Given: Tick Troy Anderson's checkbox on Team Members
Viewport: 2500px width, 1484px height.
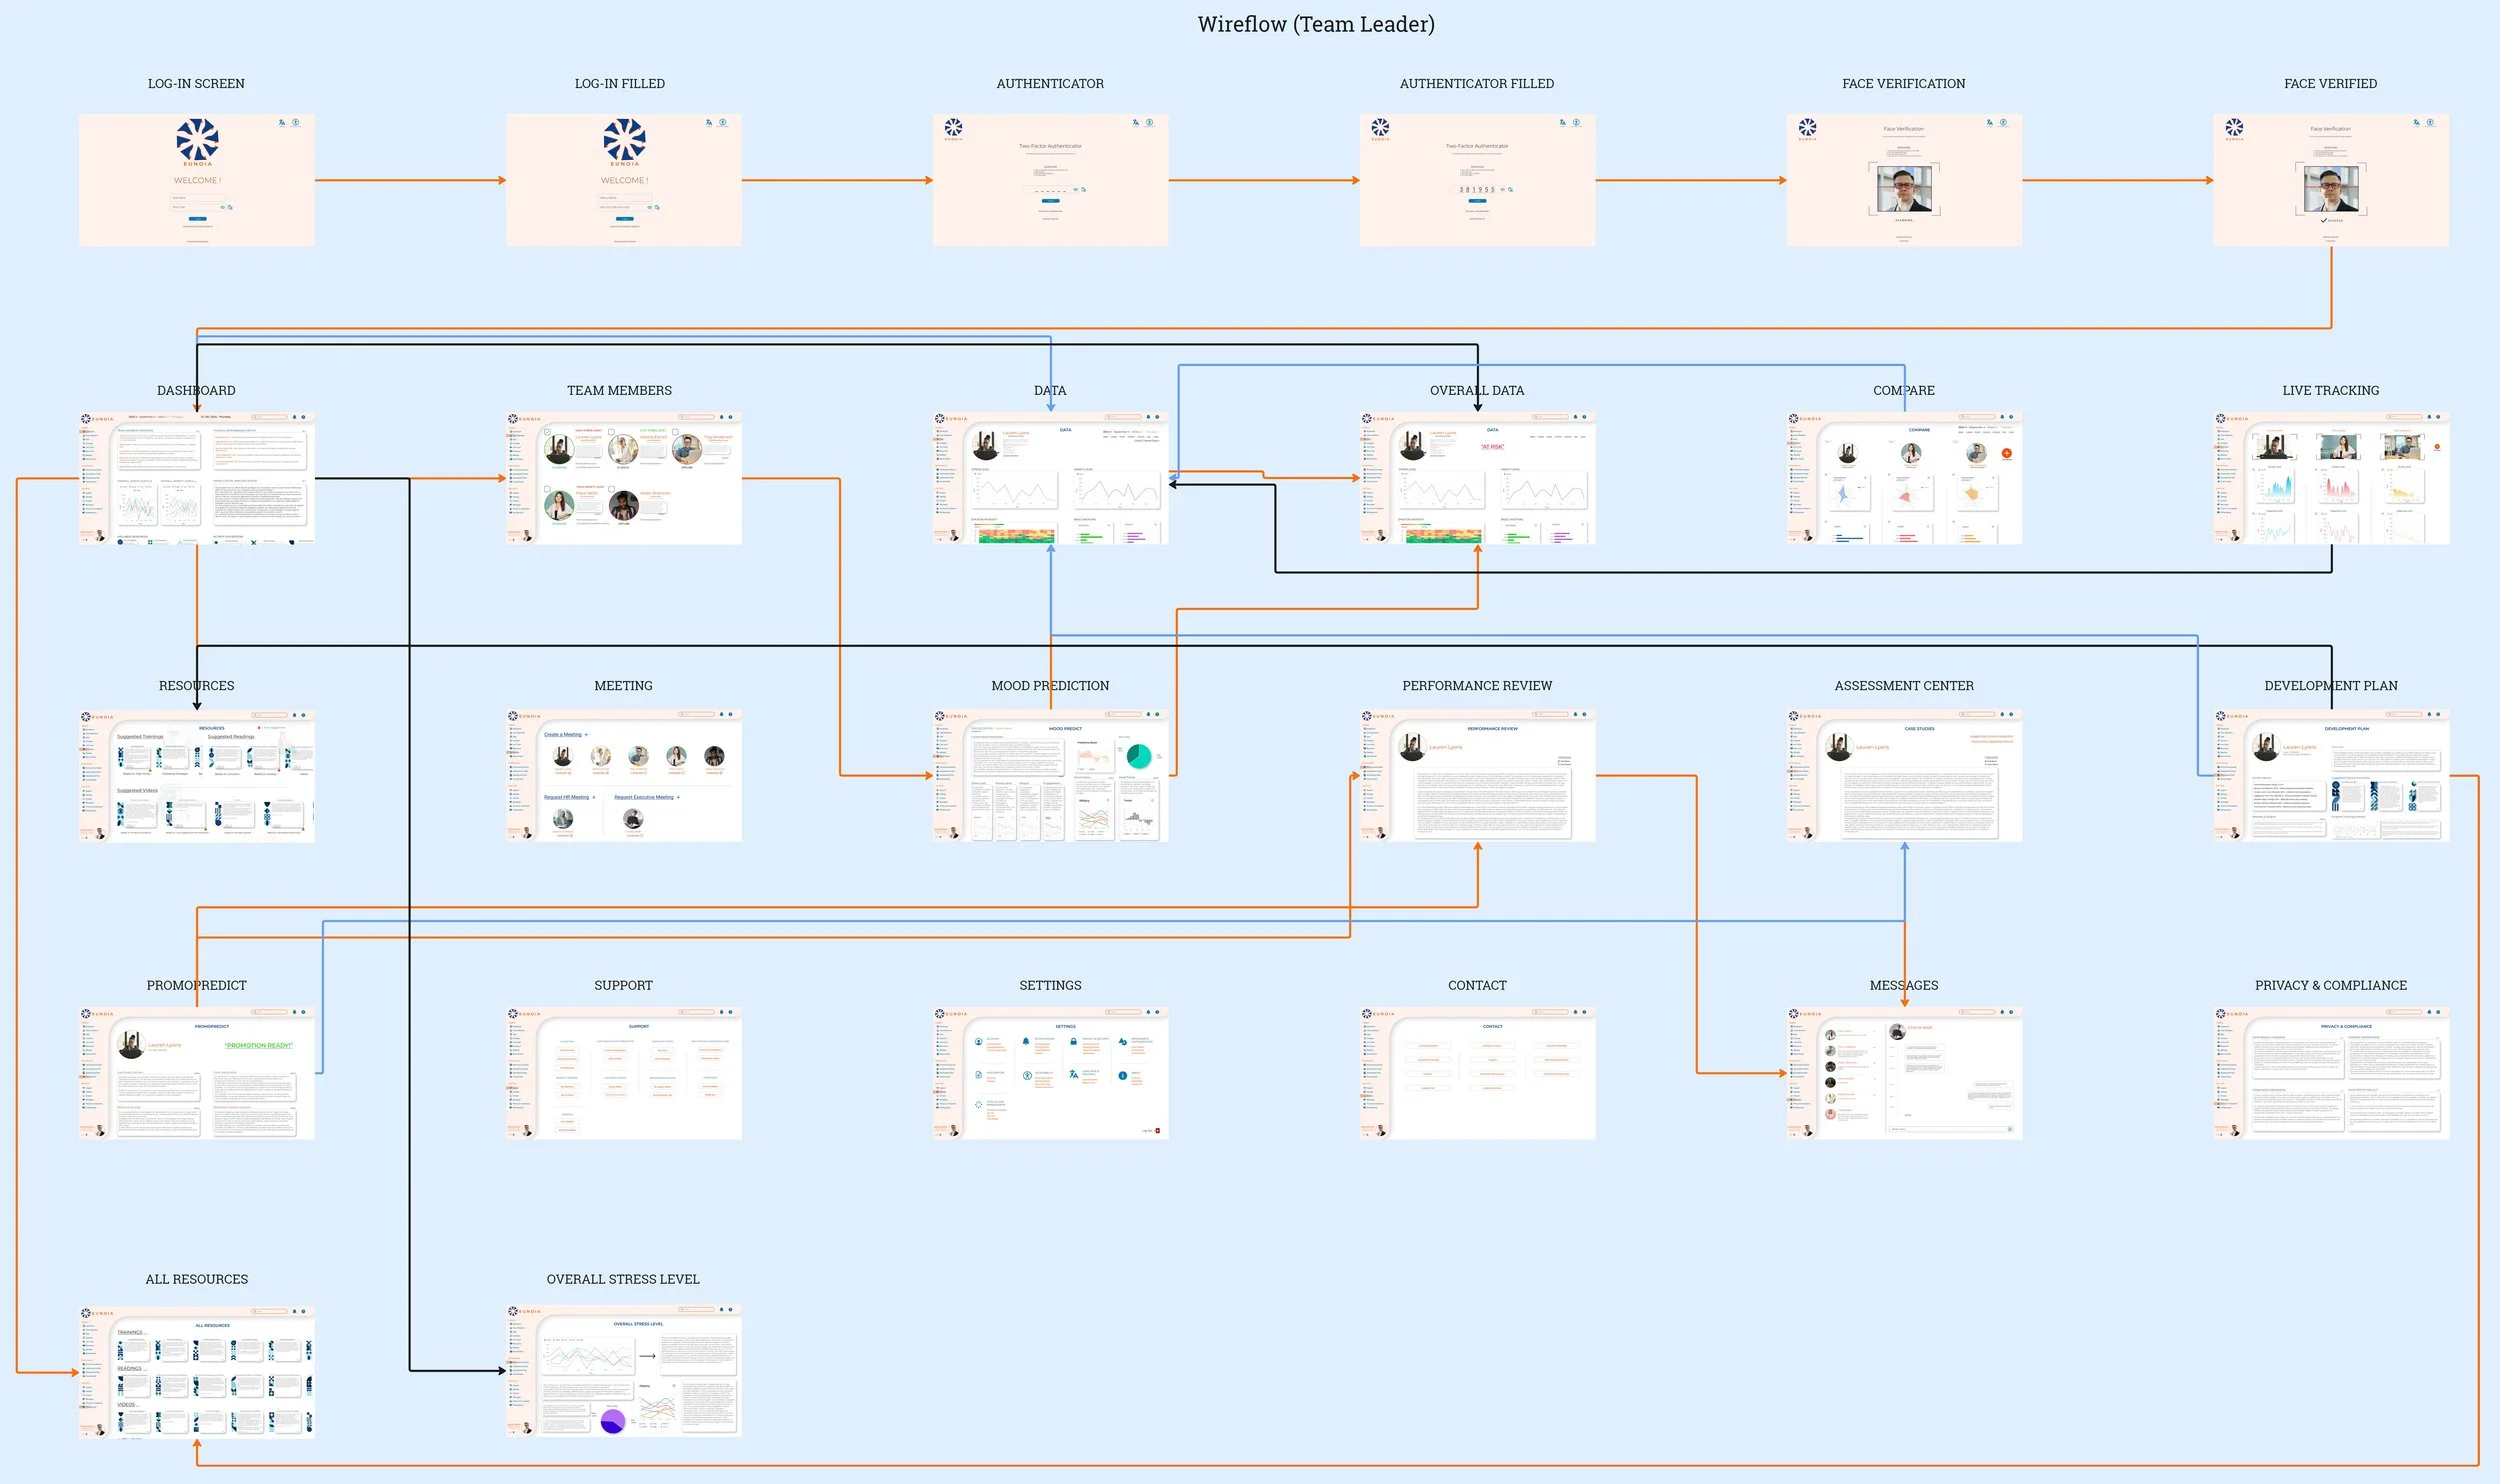Looking at the screenshot, I should [675, 432].
